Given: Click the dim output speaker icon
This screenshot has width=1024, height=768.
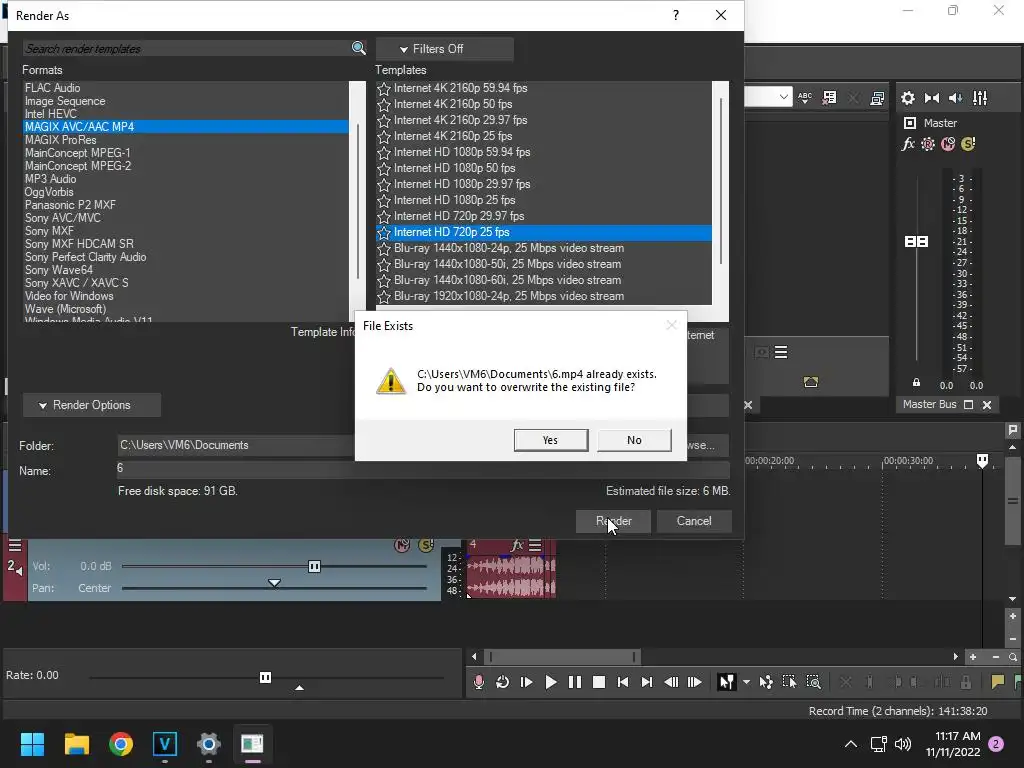Looking at the screenshot, I should 955,98.
